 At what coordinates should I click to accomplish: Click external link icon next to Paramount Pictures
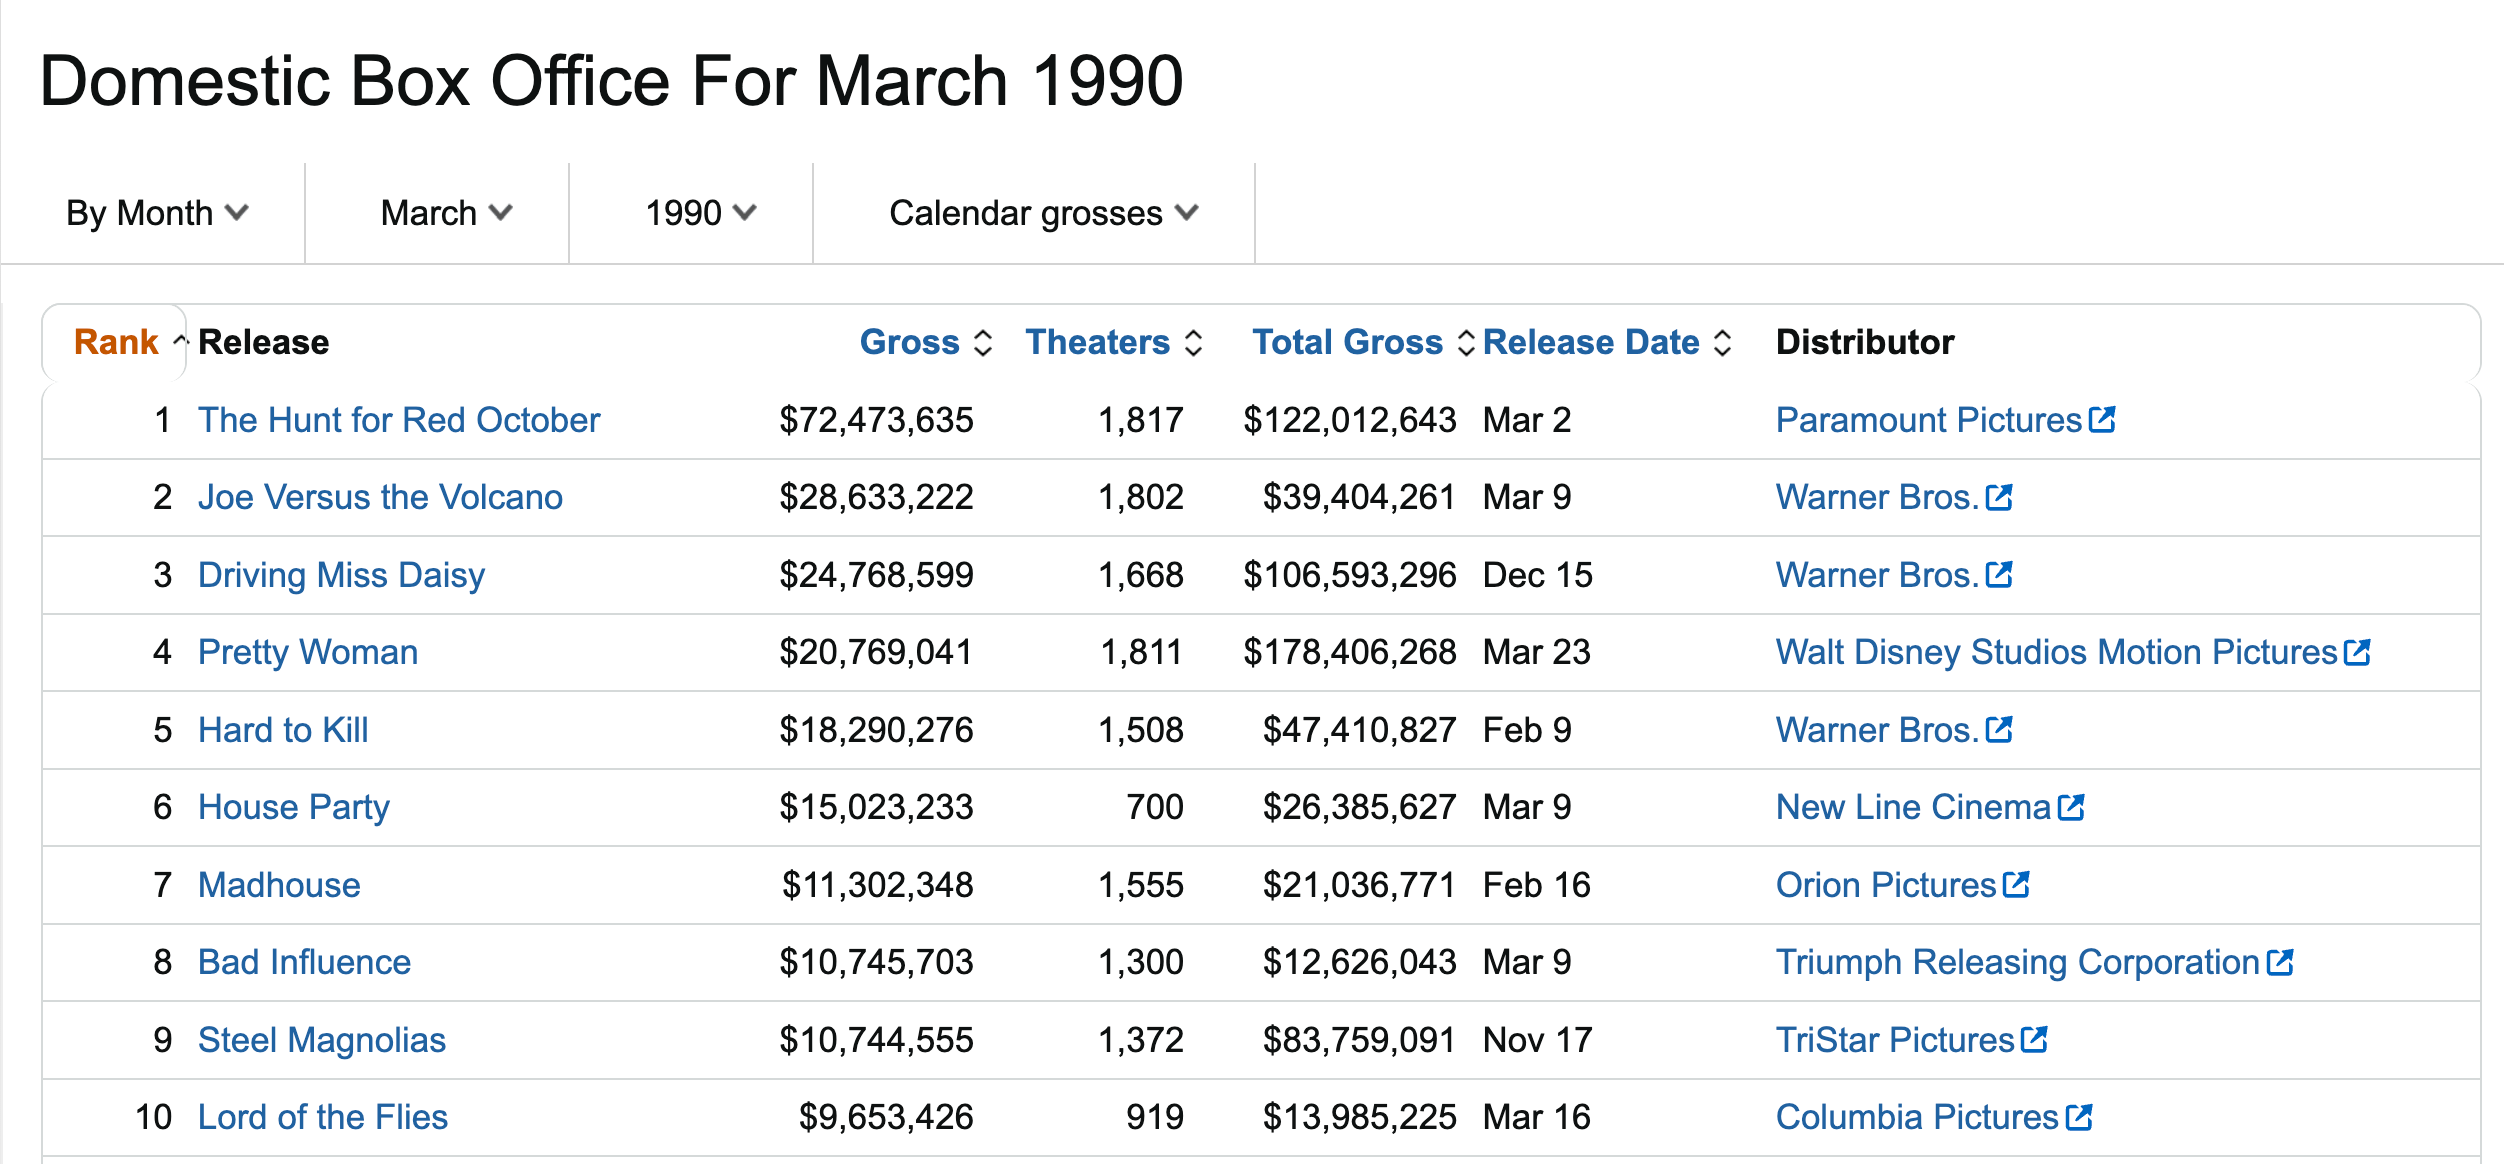tap(2102, 420)
